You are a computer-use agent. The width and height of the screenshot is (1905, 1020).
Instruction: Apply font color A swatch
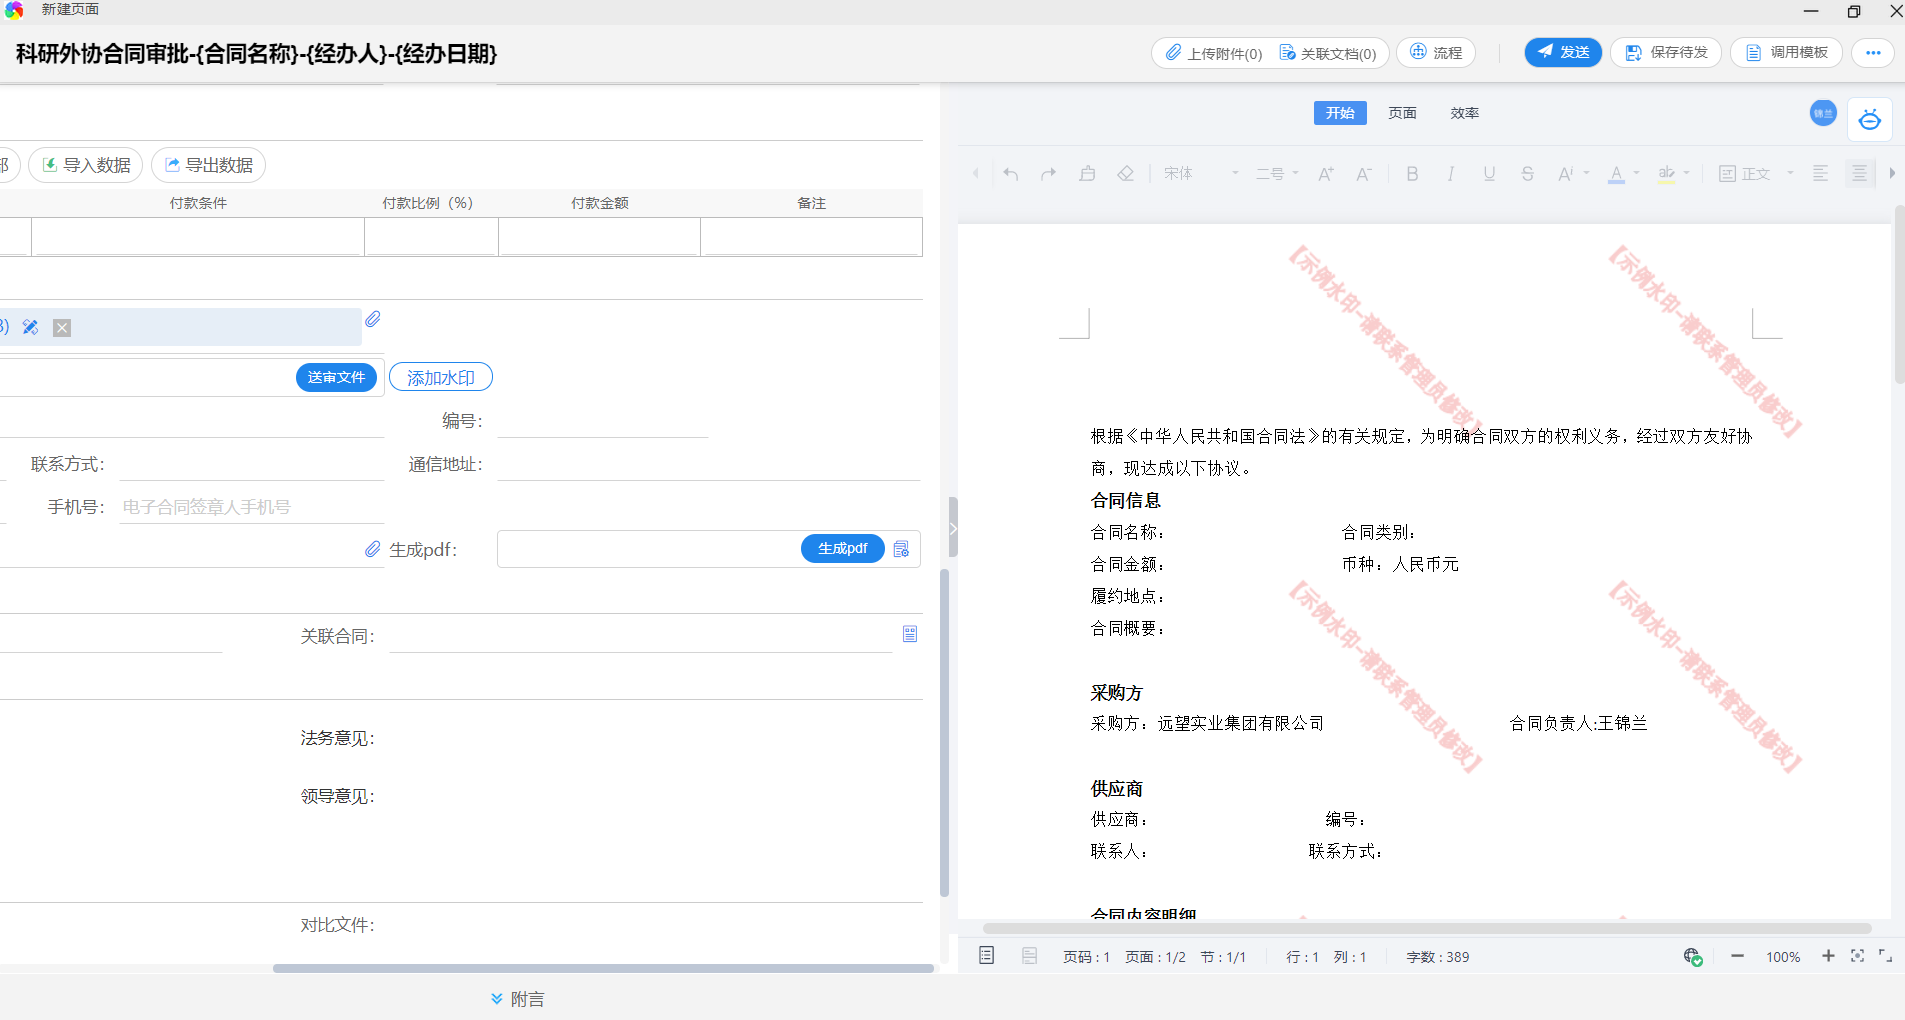[1616, 174]
